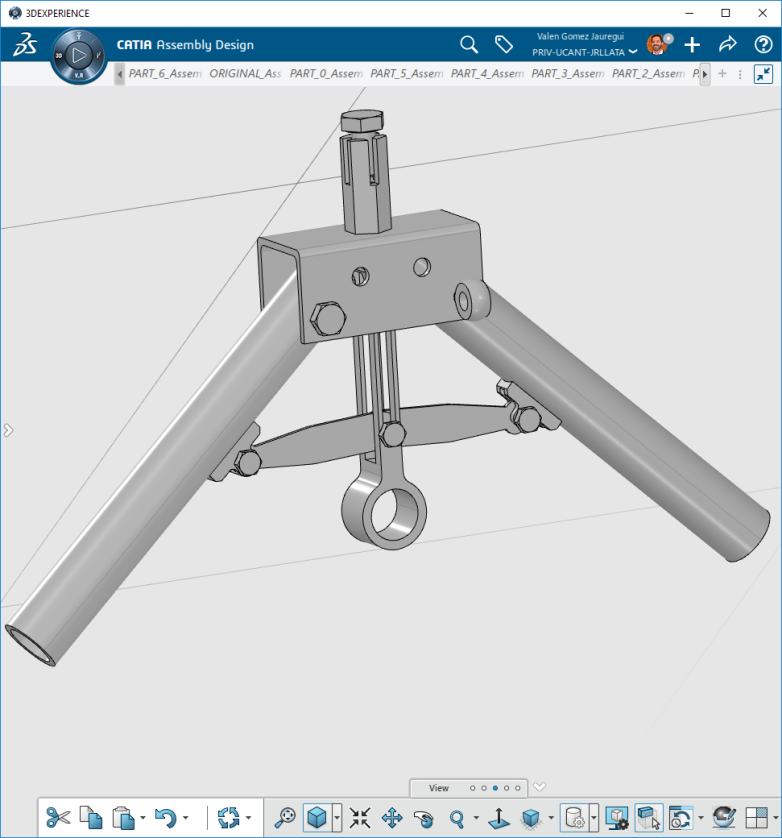
Task: Expand the Paste dropdown arrow
Action: click(143, 818)
